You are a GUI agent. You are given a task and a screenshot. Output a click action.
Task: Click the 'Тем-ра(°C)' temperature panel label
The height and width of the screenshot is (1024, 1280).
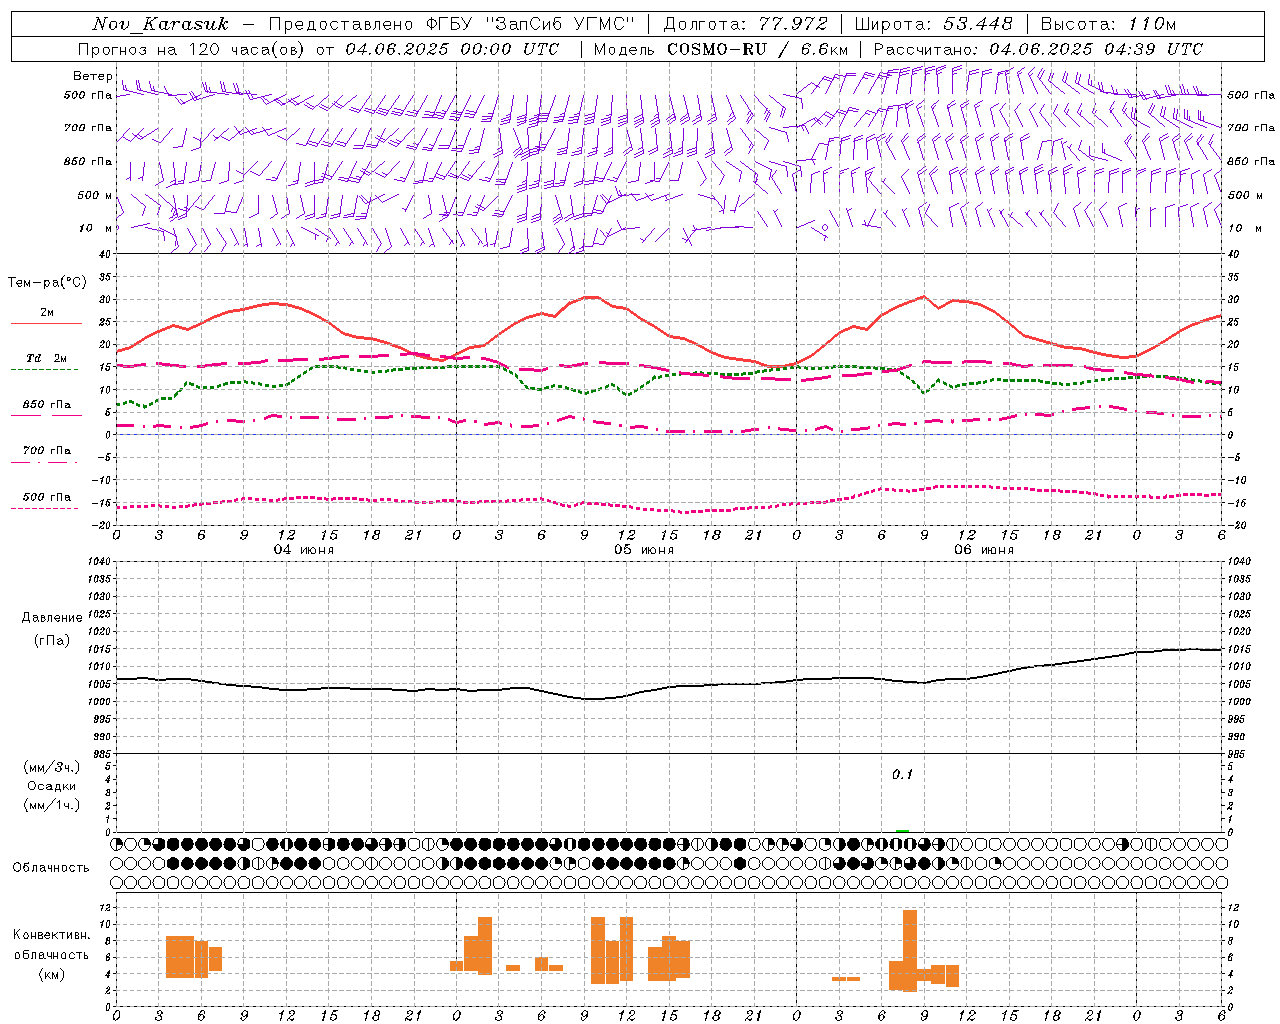coord(47,283)
